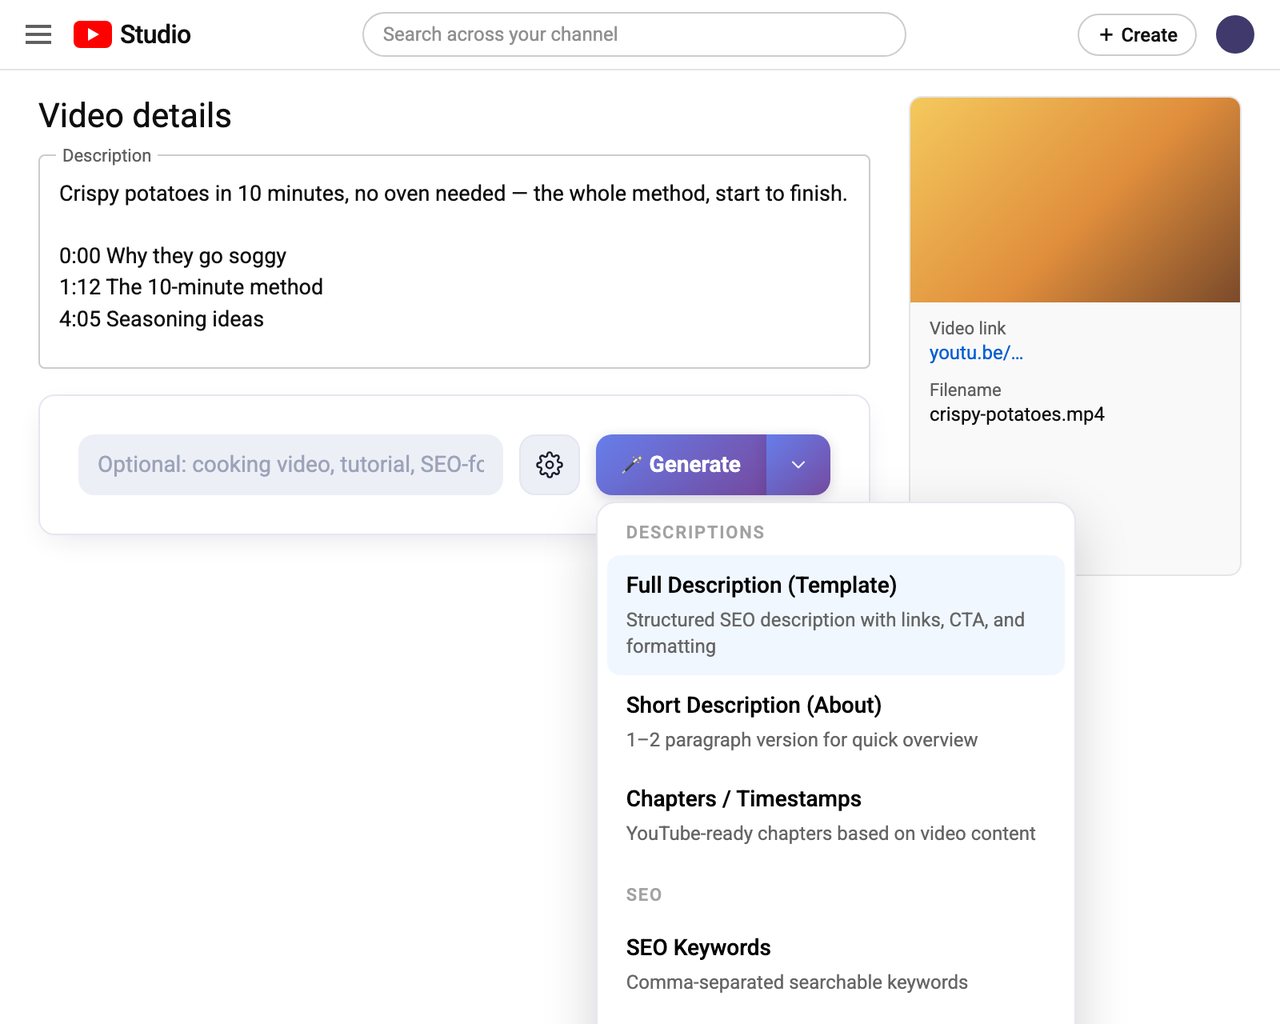Viewport: 1280px width, 1024px height.
Task: Open generator settings gear icon
Action: point(549,465)
